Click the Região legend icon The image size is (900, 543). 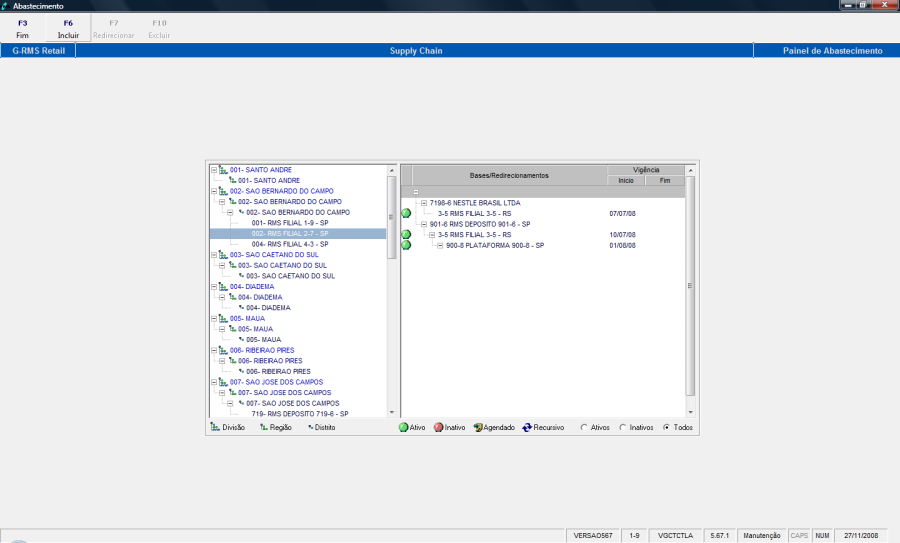[x=264, y=427]
